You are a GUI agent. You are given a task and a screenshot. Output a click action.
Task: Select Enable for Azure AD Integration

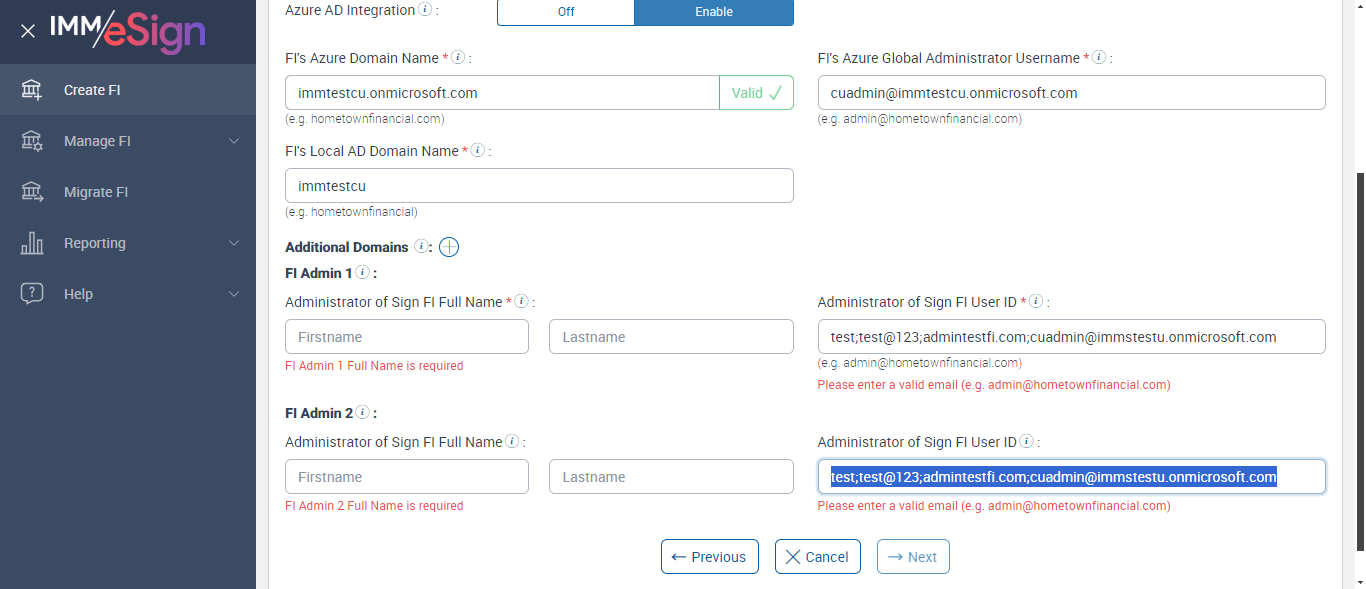coord(714,12)
